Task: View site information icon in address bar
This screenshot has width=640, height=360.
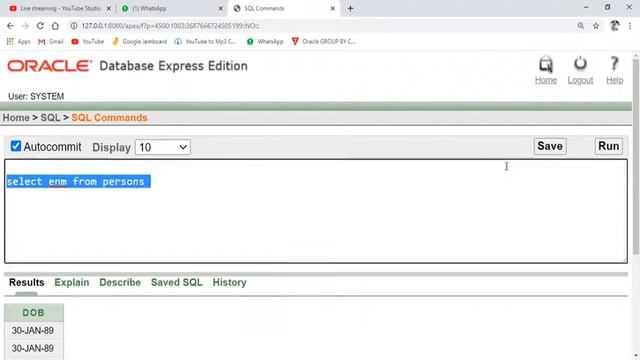Action: (x=73, y=26)
